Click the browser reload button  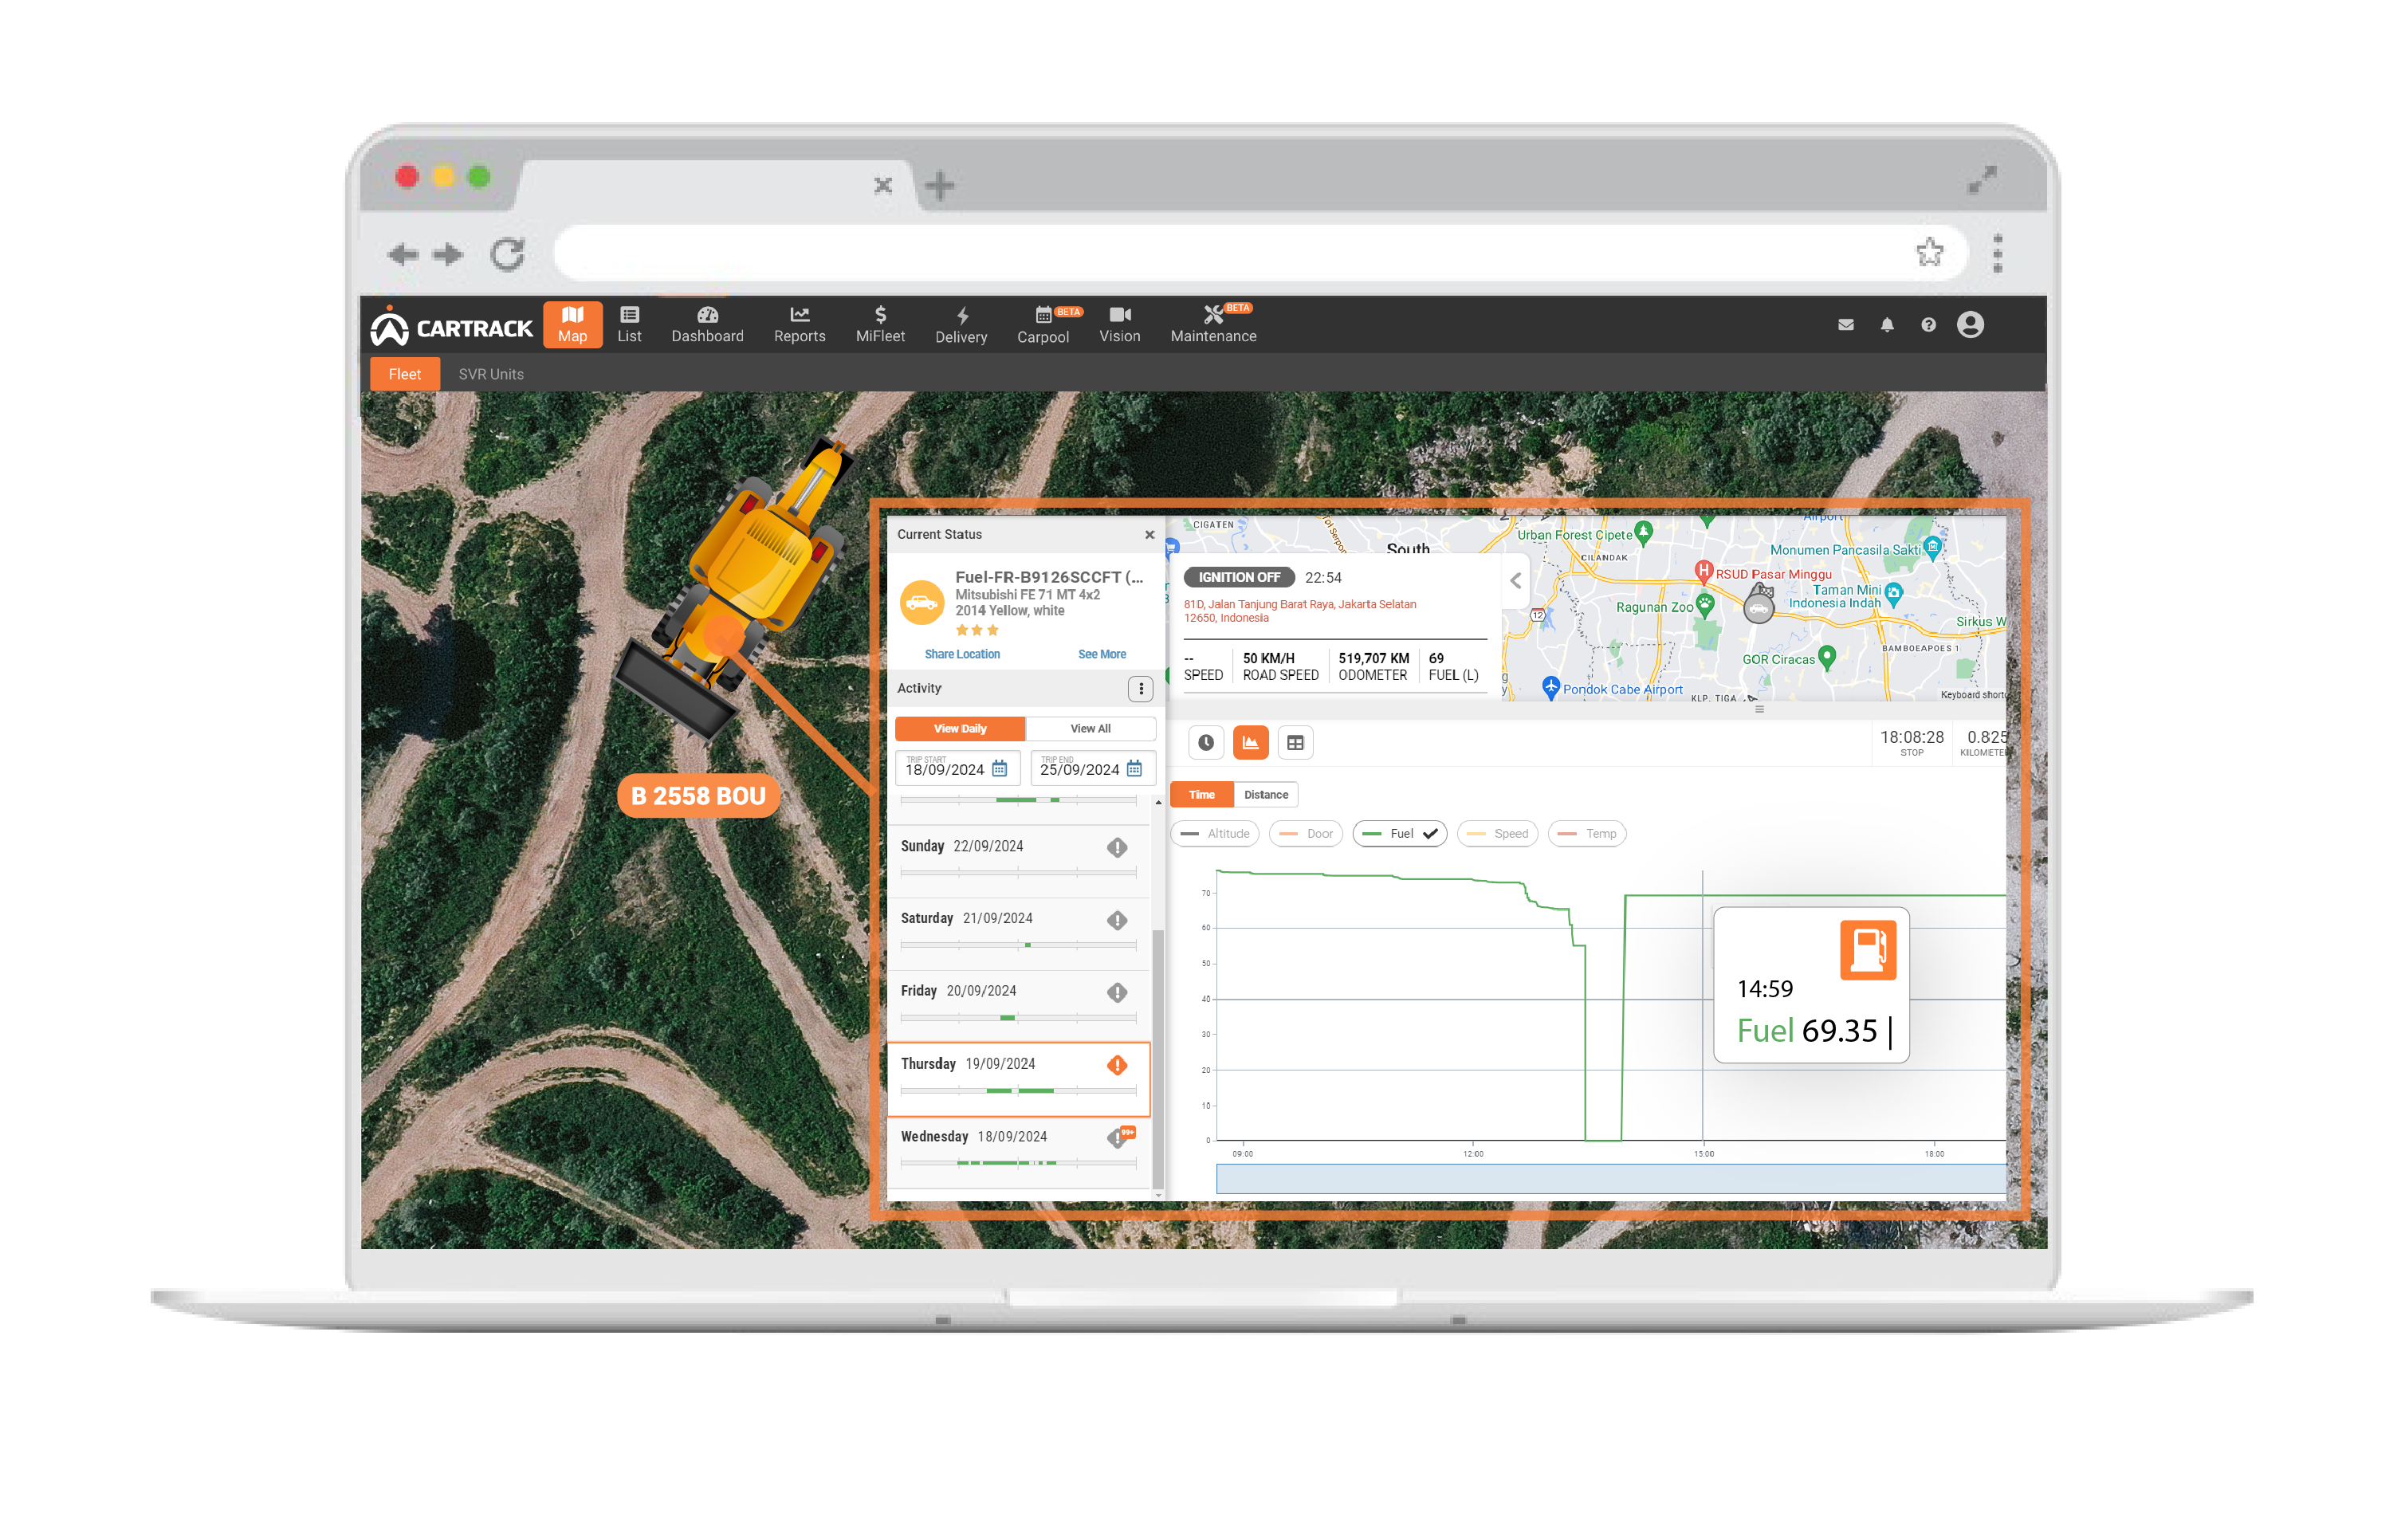(x=507, y=254)
